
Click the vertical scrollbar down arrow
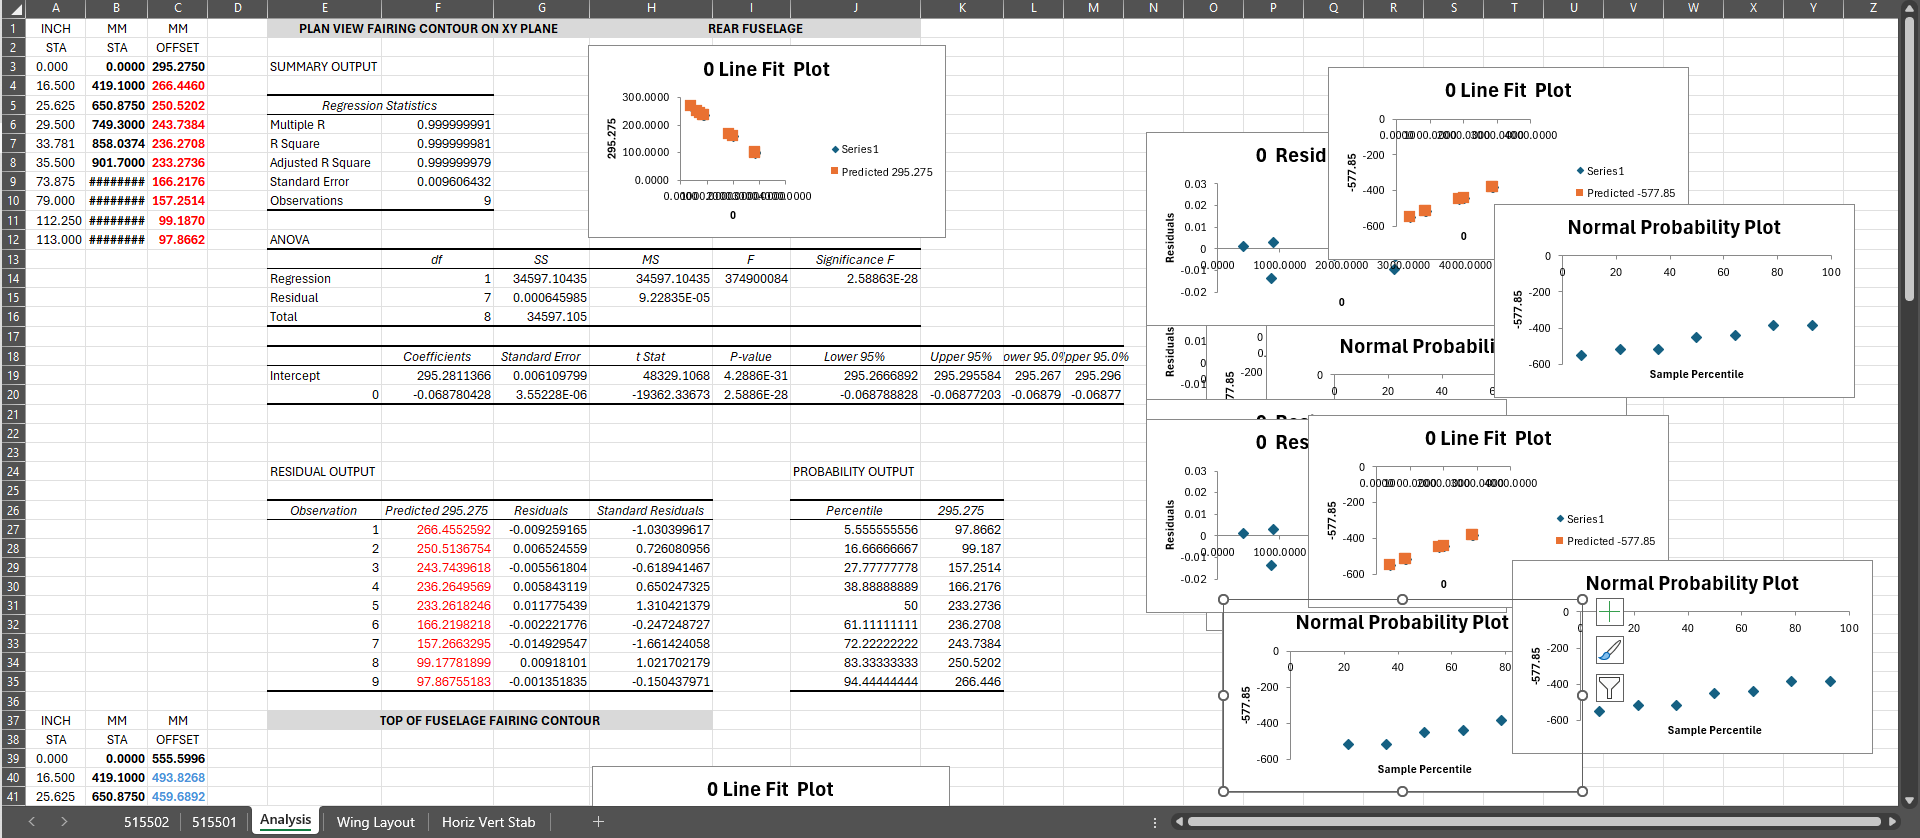coord(1909,799)
